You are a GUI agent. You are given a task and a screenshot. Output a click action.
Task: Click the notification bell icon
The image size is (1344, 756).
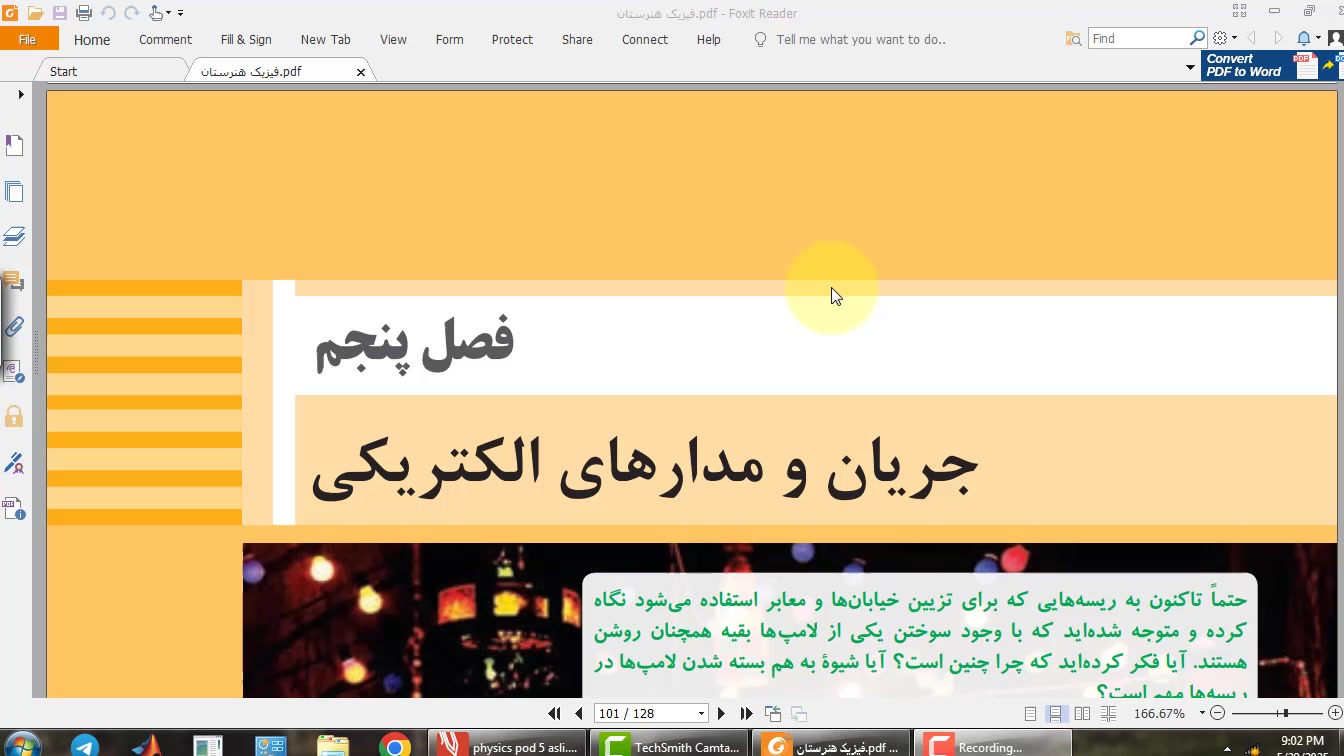pos(1303,39)
